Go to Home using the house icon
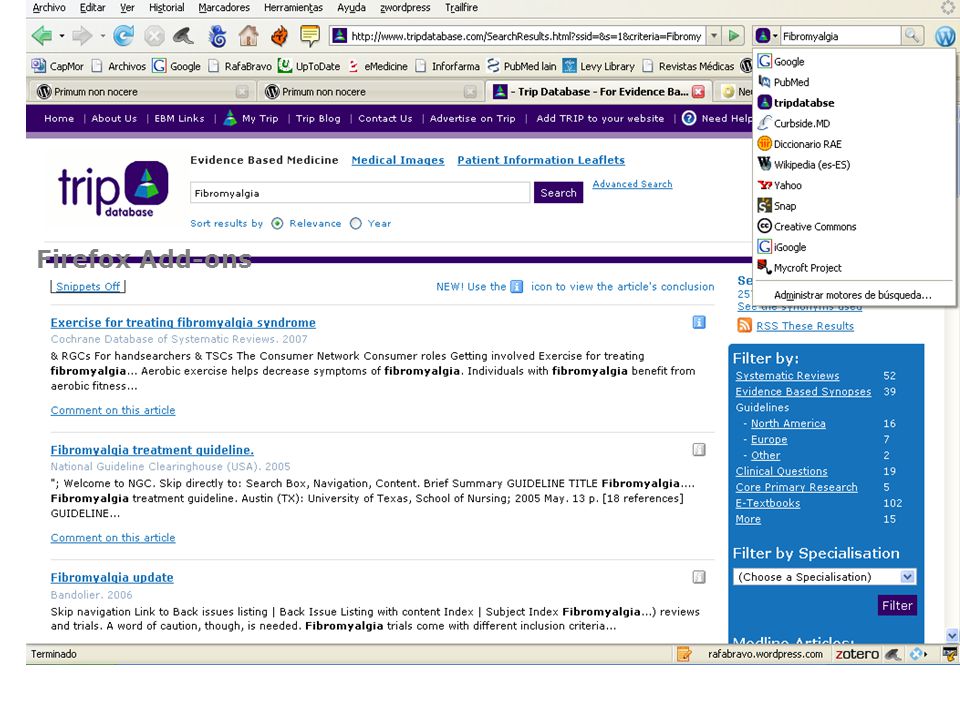 pyautogui.click(x=248, y=36)
